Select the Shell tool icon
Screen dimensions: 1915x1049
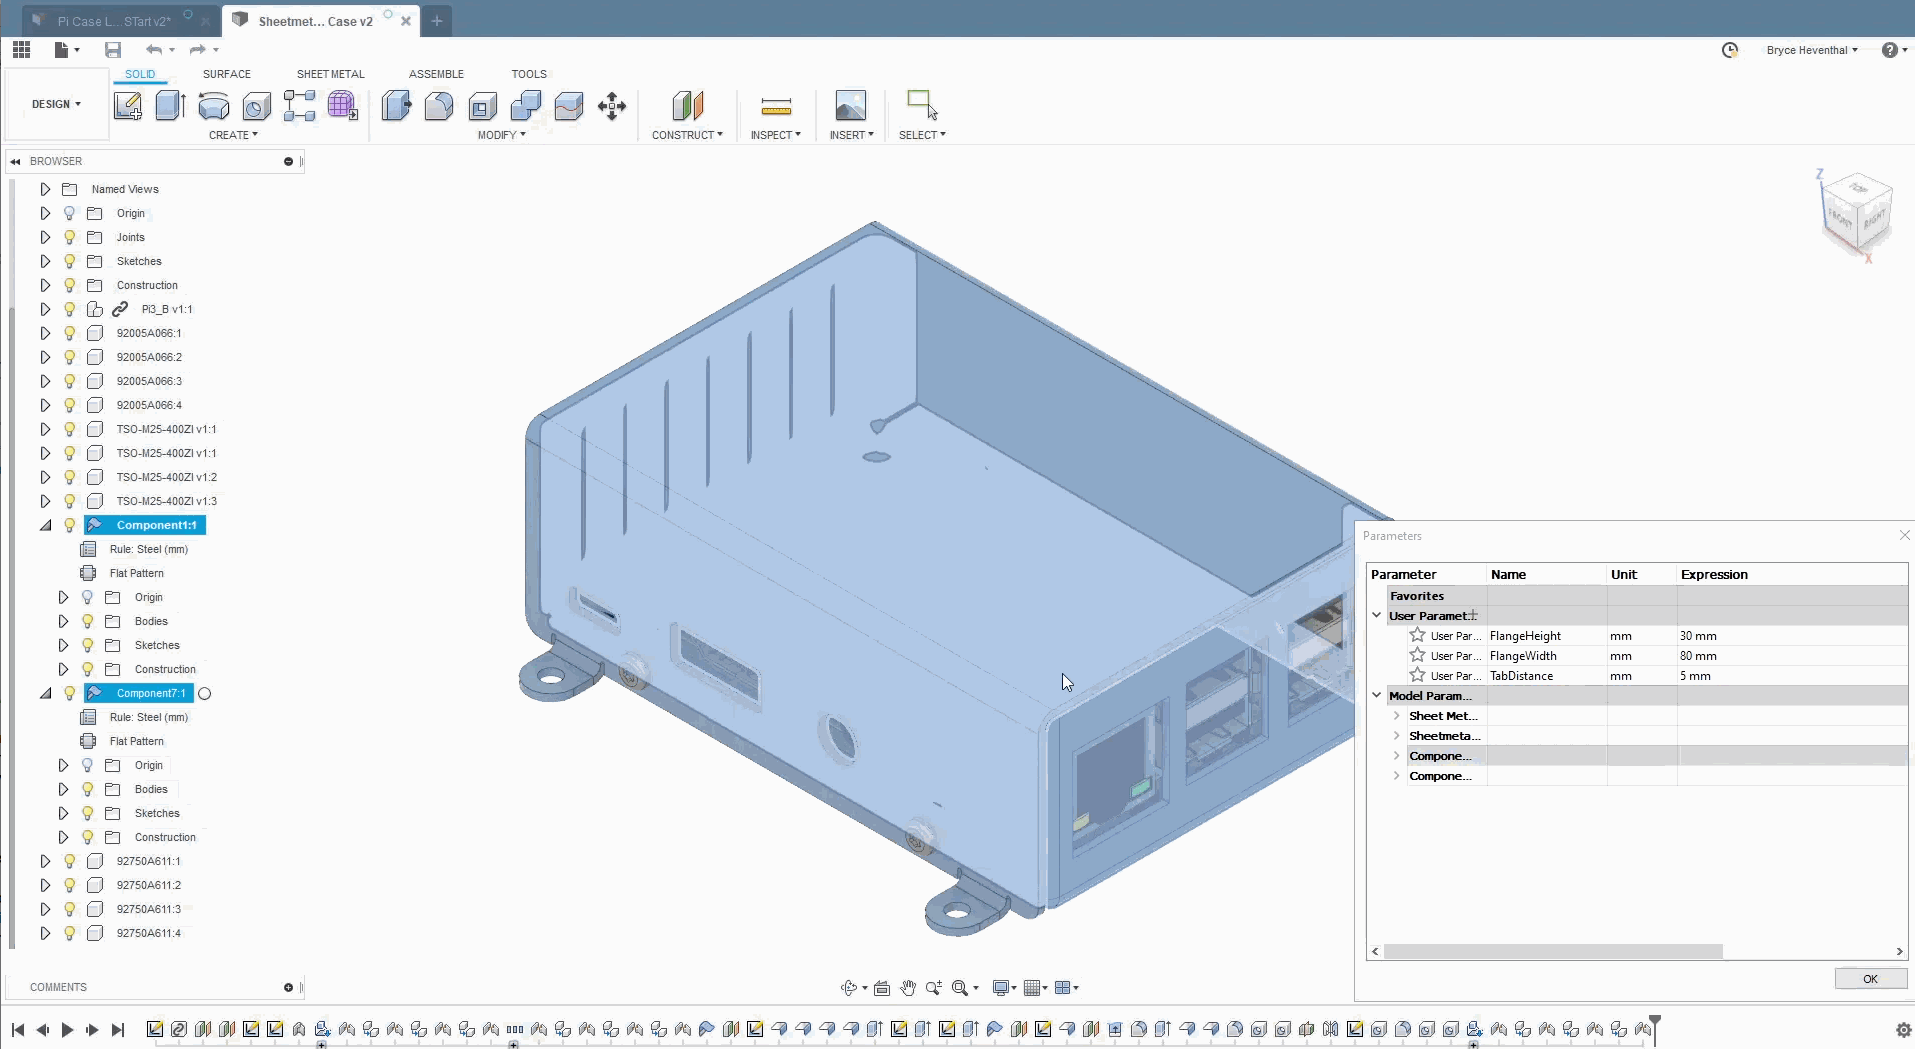(x=482, y=105)
